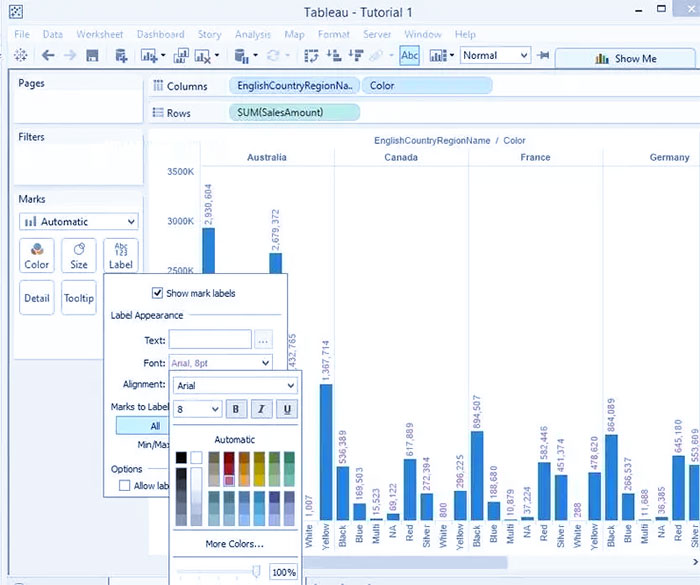The height and width of the screenshot is (585, 700).
Task: Open the File menu
Action: [x=22, y=34]
